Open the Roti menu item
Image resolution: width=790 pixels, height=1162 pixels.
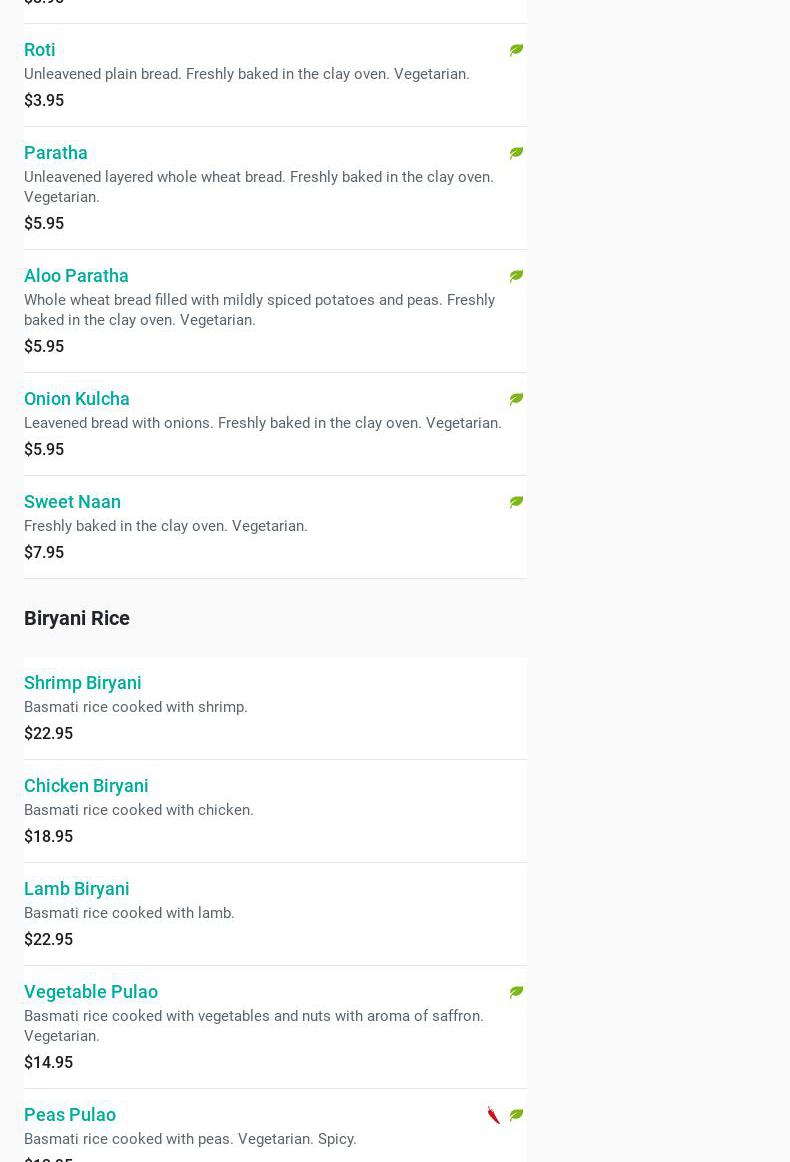click(x=40, y=50)
